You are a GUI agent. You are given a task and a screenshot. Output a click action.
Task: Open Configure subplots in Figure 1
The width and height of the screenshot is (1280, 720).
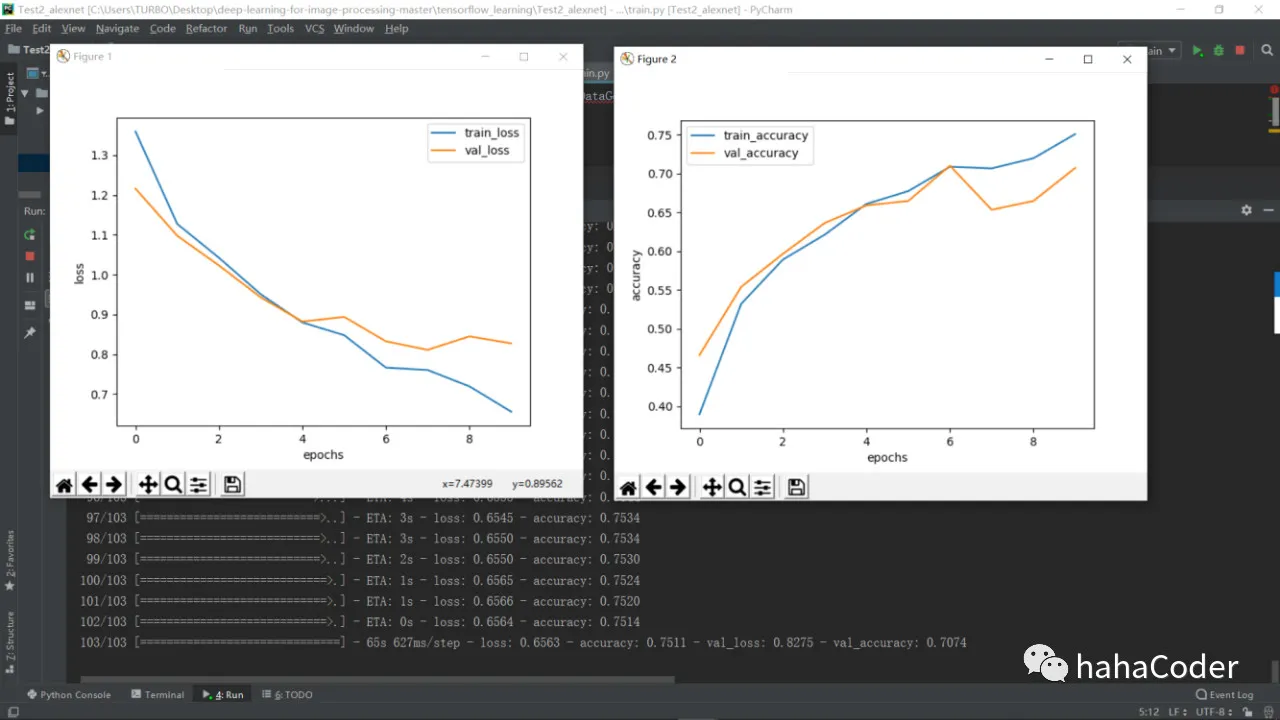[198, 485]
